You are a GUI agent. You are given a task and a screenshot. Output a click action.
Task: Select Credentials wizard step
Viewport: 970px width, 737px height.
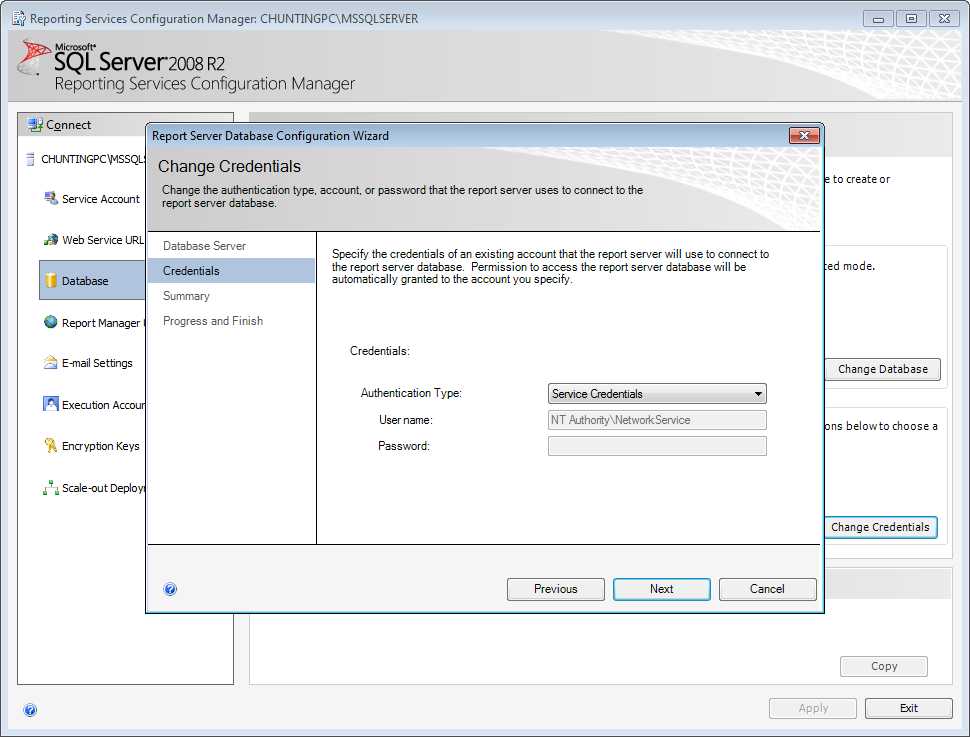tap(231, 271)
